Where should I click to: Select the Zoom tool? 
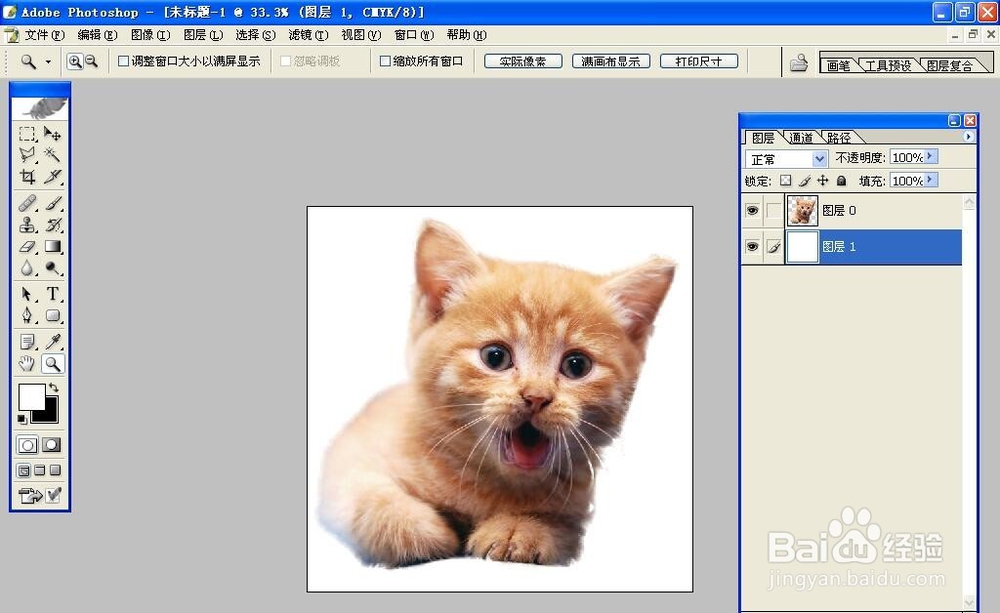(53, 364)
